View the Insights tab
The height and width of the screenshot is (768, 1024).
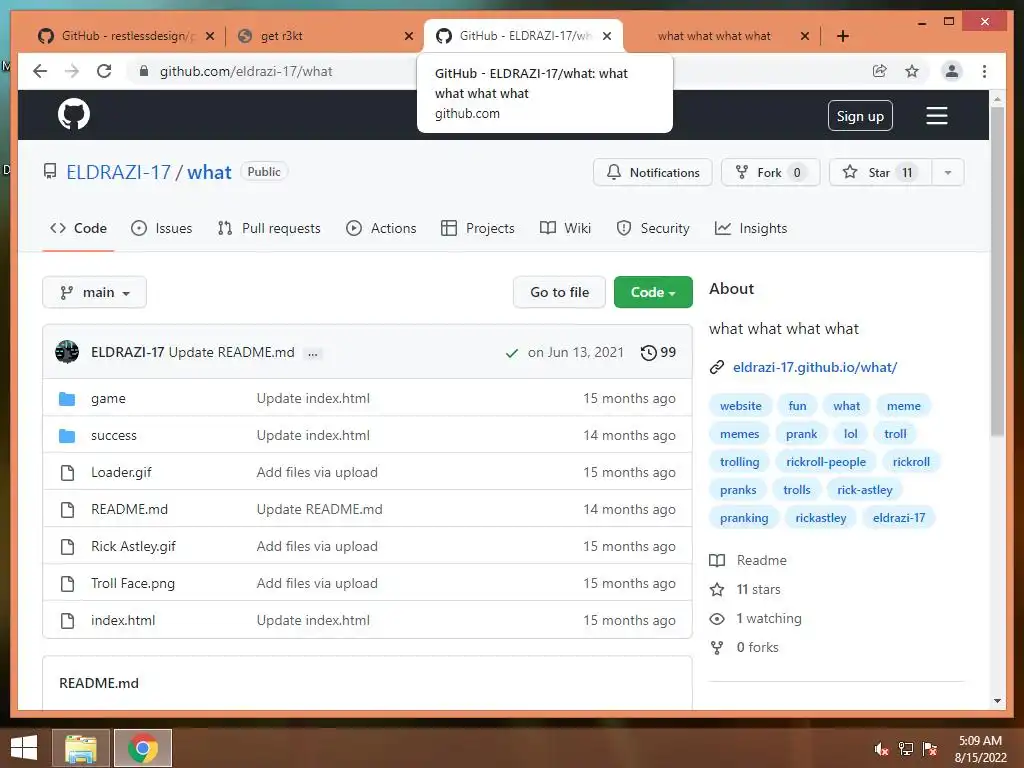tap(751, 228)
